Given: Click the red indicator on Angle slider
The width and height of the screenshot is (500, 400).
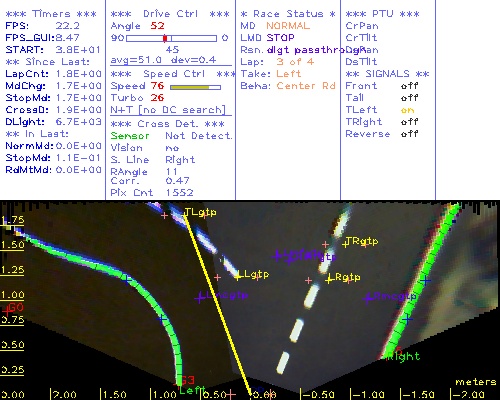Looking at the screenshot, I should [165, 38].
